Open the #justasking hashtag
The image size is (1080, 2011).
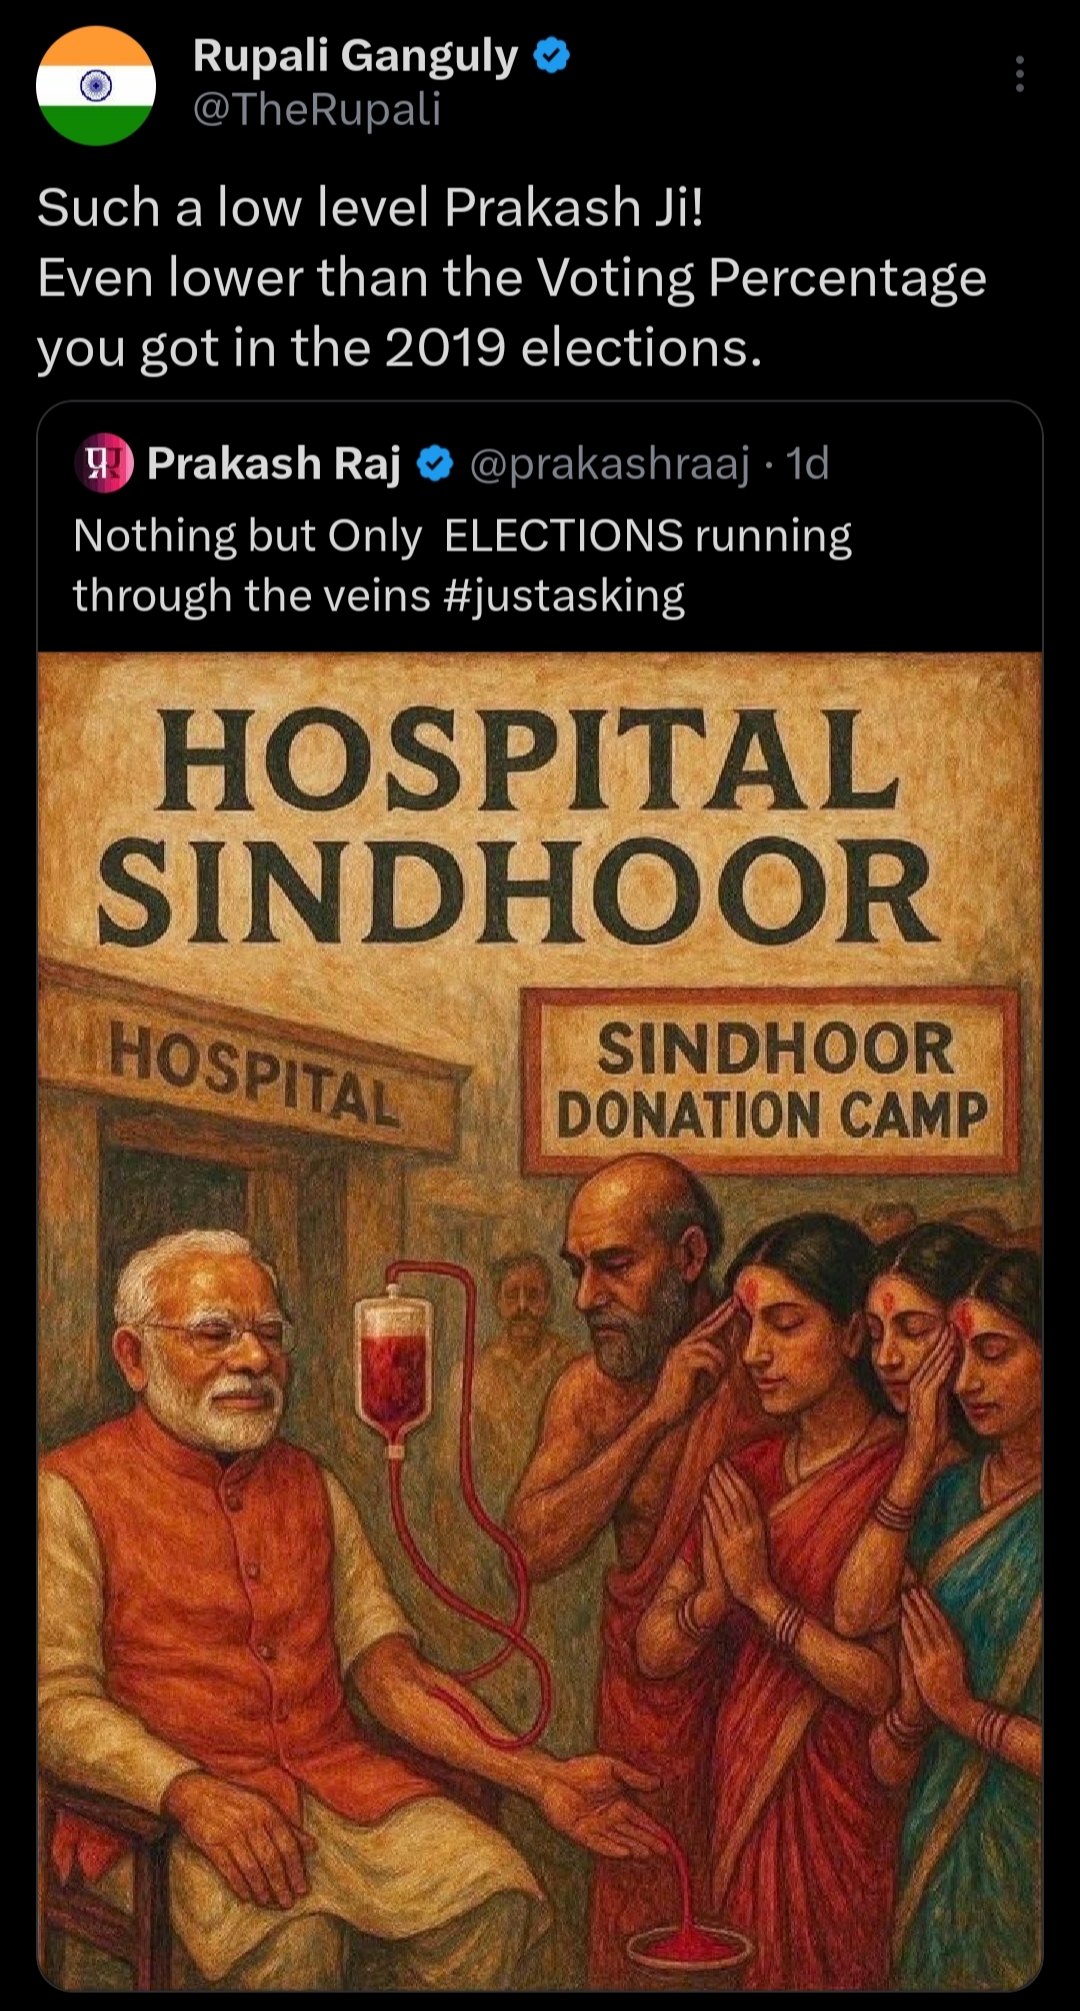click(563, 596)
